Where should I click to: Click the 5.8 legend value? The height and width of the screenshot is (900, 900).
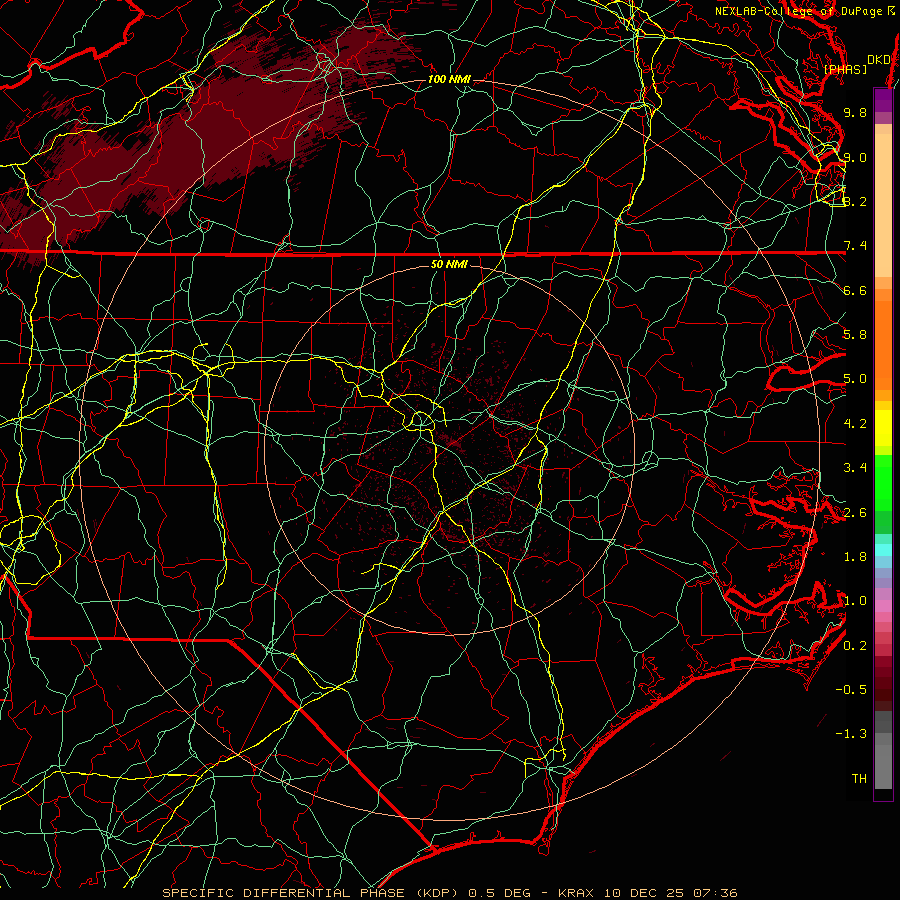point(855,335)
